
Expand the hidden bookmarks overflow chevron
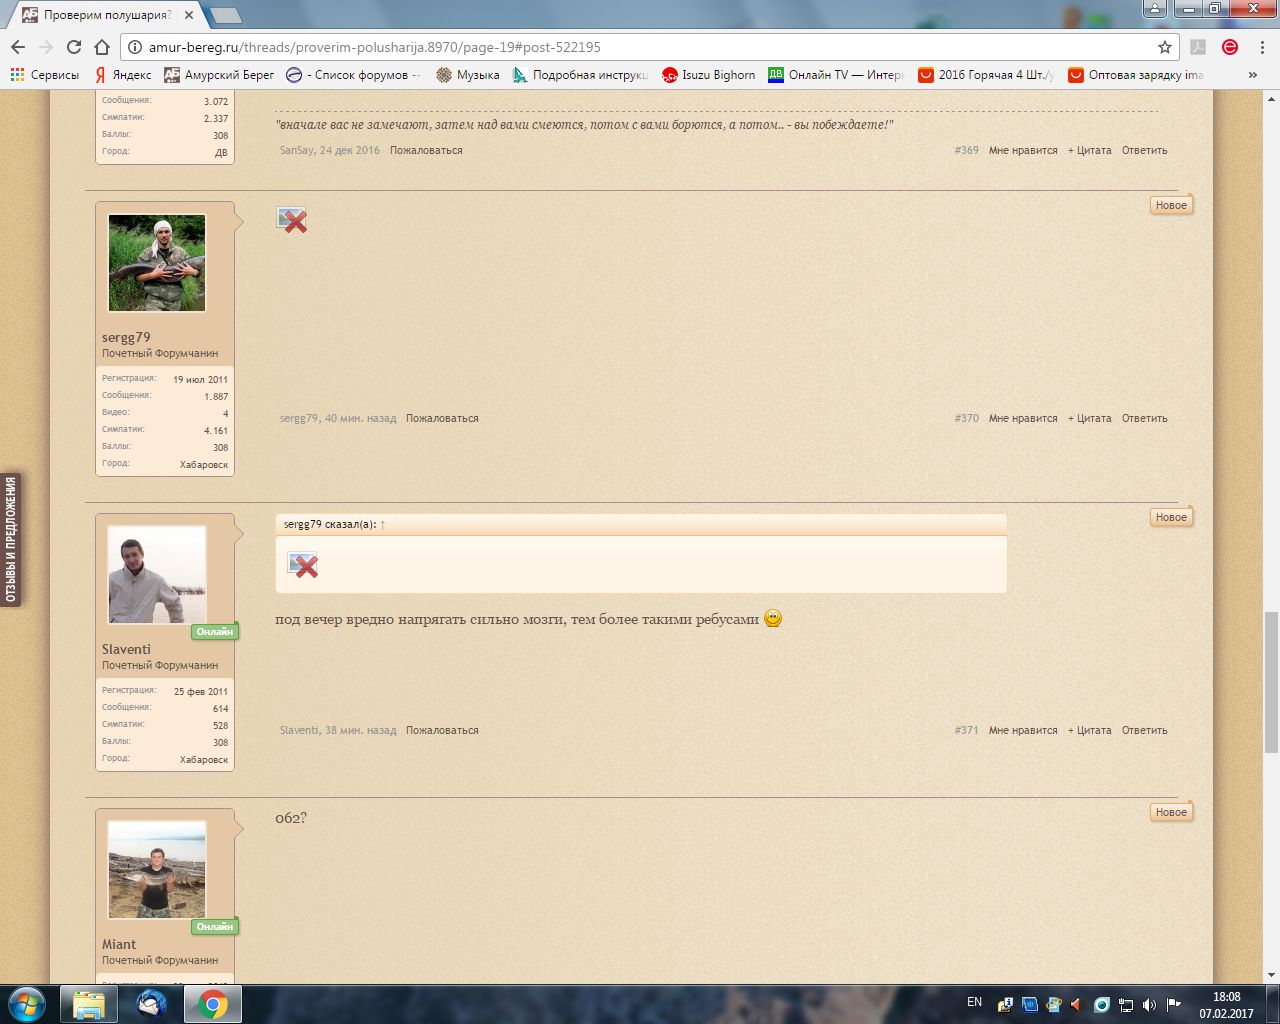pos(1252,75)
